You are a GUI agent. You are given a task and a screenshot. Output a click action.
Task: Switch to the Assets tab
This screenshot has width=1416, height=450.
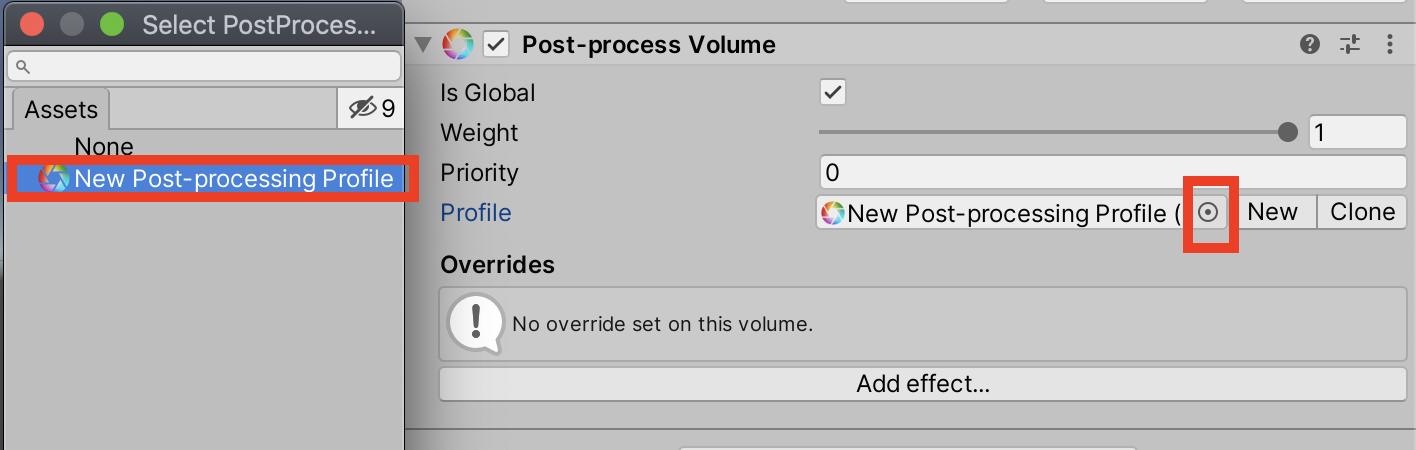[61, 109]
